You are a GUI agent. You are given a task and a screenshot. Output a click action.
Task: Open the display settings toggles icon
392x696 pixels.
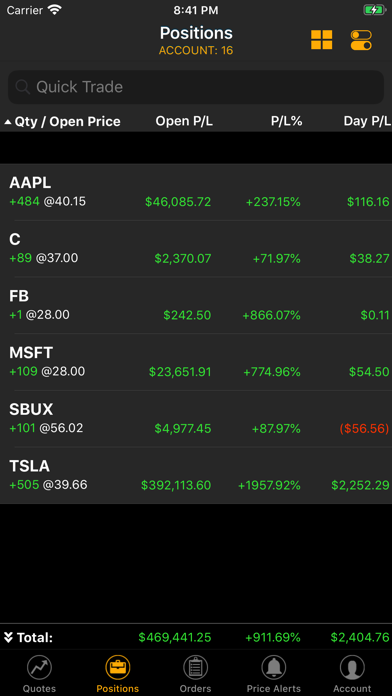click(361, 40)
